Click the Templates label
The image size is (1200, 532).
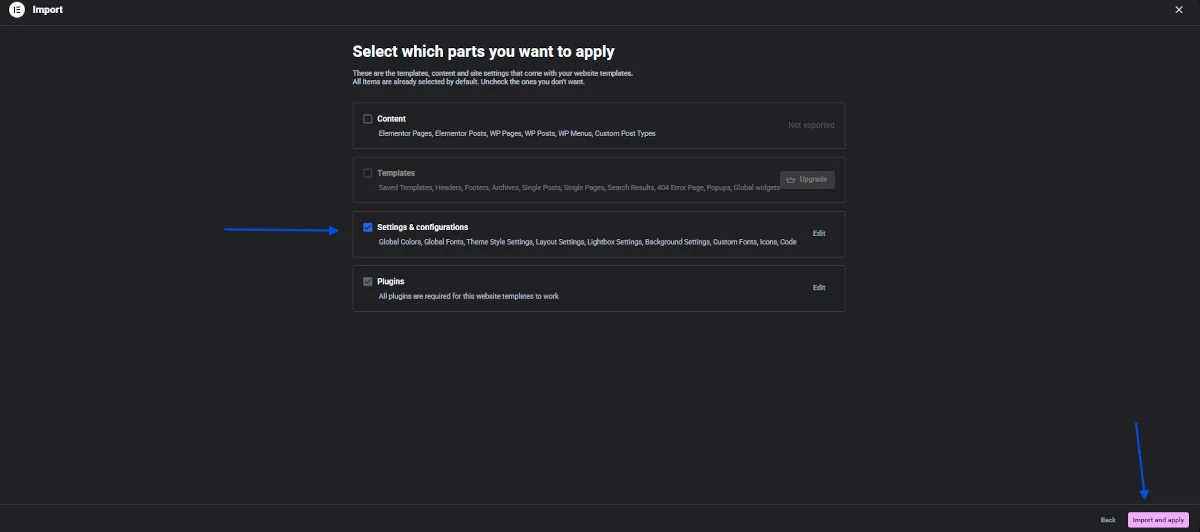(x=396, y=173)
